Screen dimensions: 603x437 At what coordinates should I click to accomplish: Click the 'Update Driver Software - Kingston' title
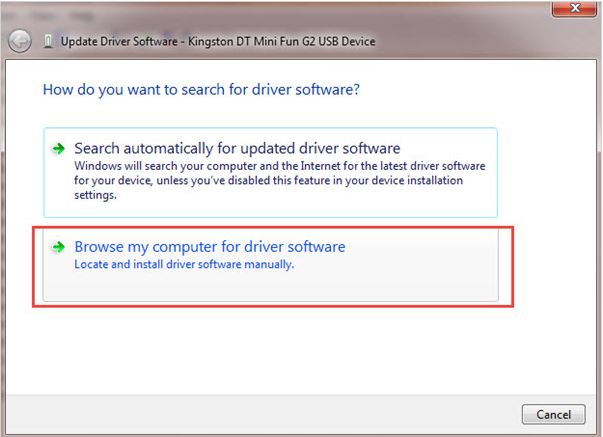pos(218,41)
